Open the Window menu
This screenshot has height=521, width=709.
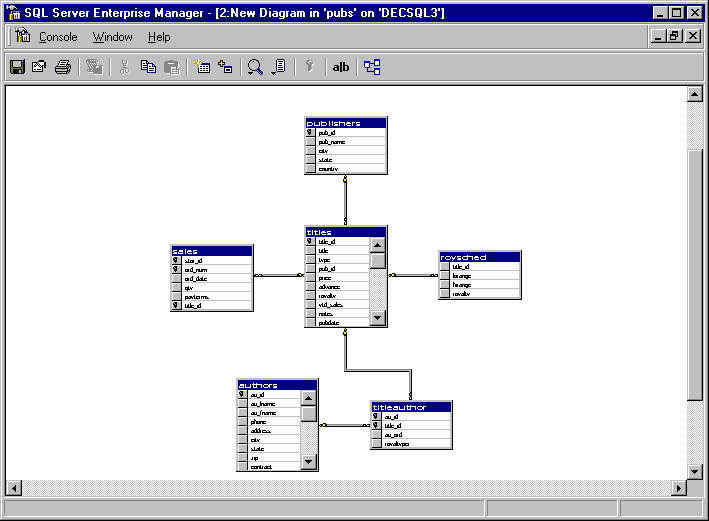113,37
